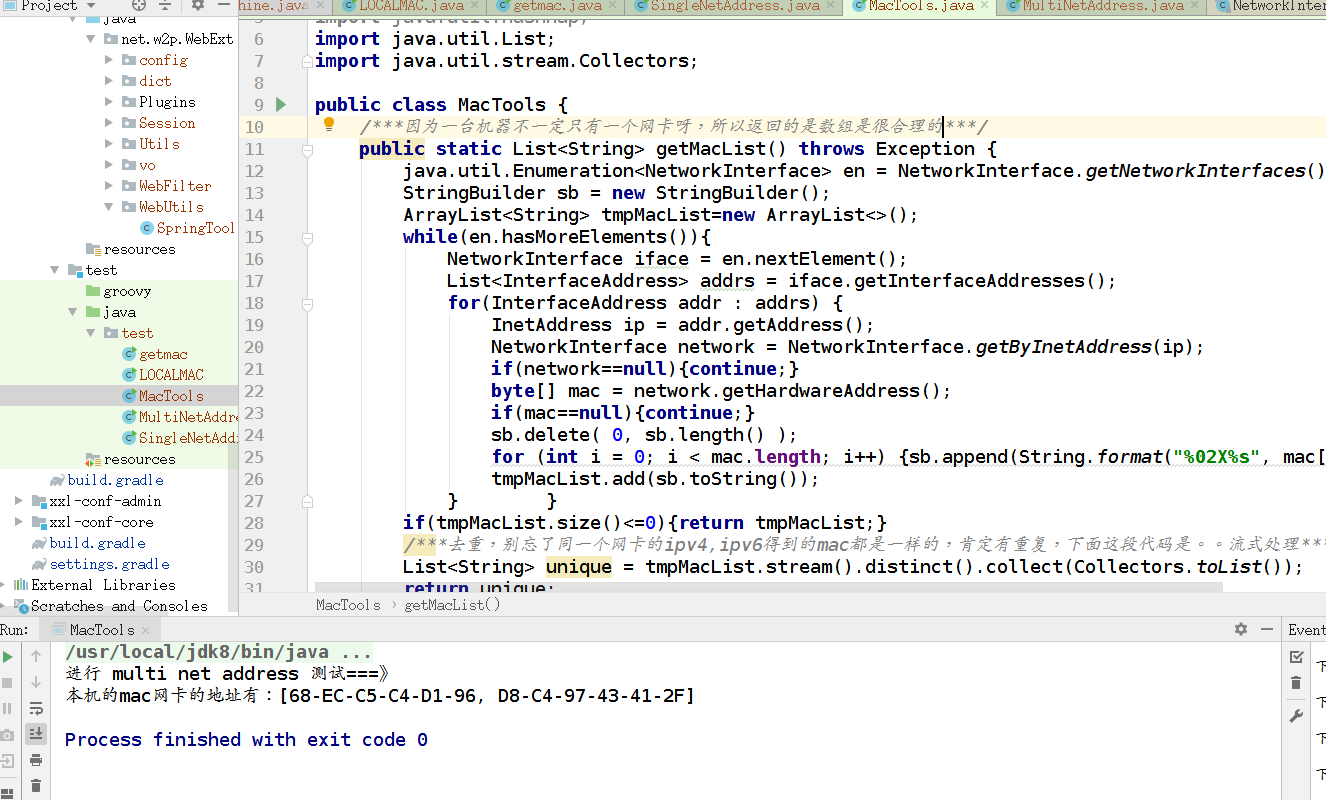Expand the WebFilter folder
The height and width of the screenshot is (800, 1326).
(x=110, y=186)
